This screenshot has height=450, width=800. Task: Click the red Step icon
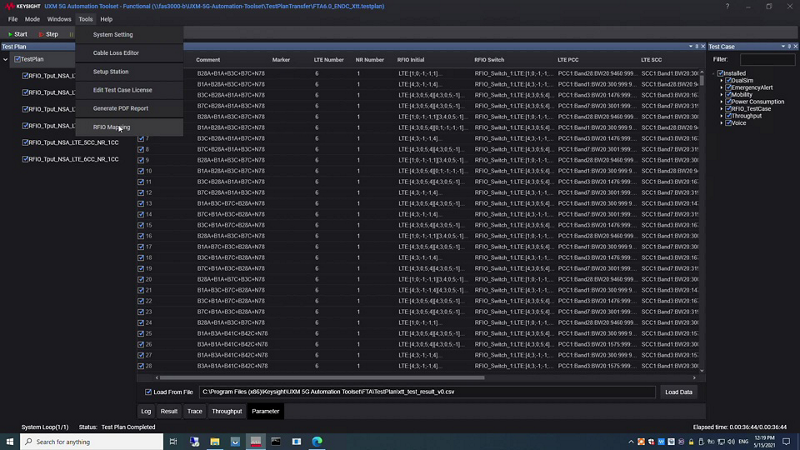[41, 34]
